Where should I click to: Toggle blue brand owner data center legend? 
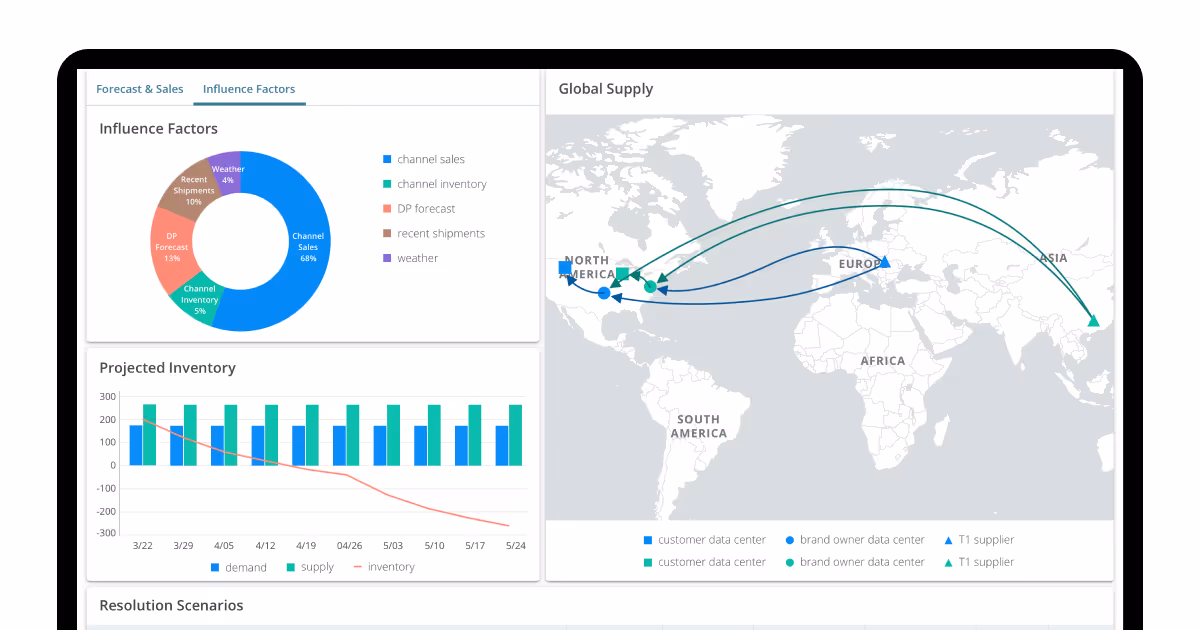coord(855,540)
